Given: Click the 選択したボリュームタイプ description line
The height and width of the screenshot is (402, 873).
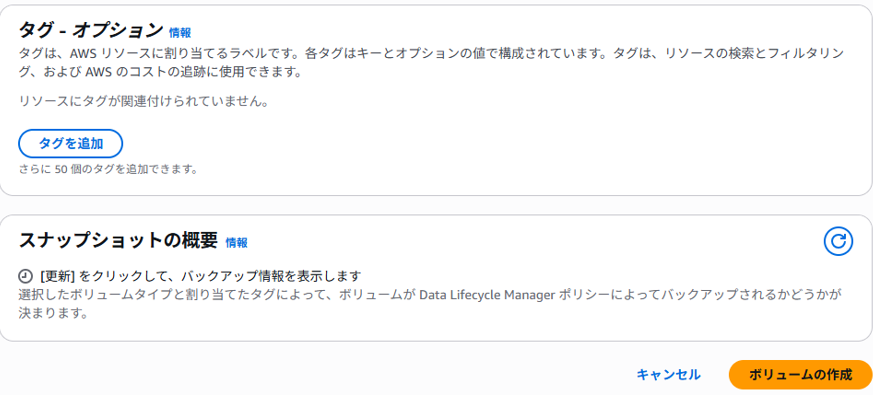Looking at the screenshot, I should 430,295.
